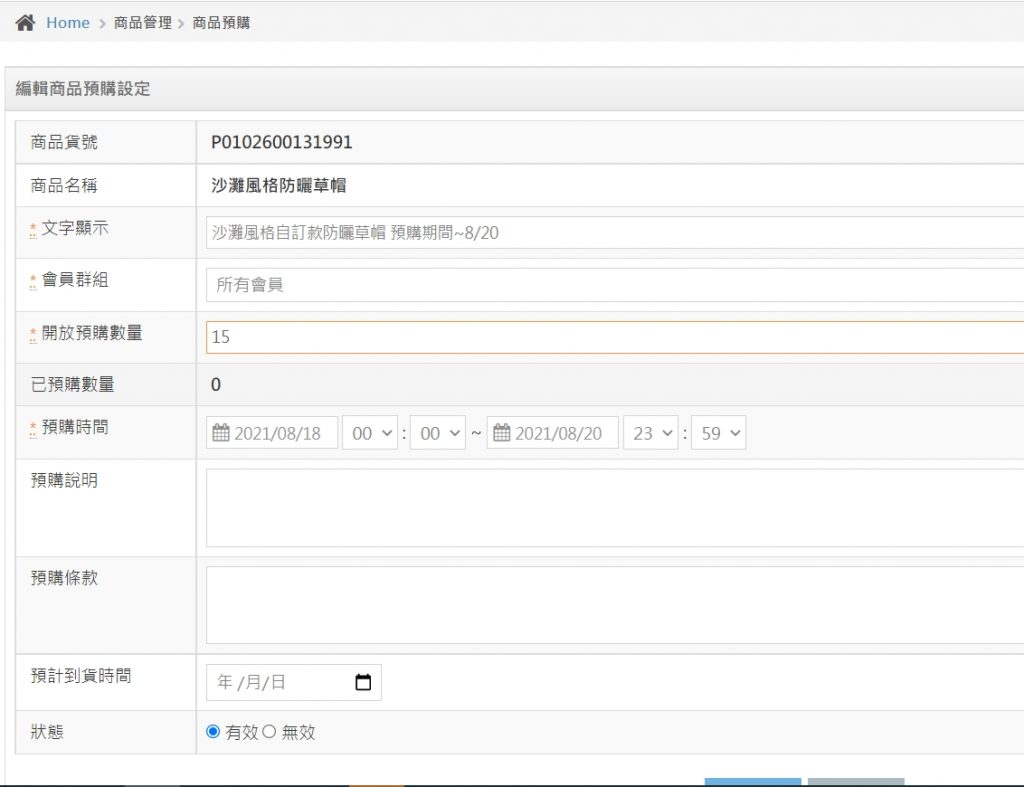Screen dimensions: 1024x787
Task: Open the end hour dropdown showing 23
Action: tap(651, 433)
